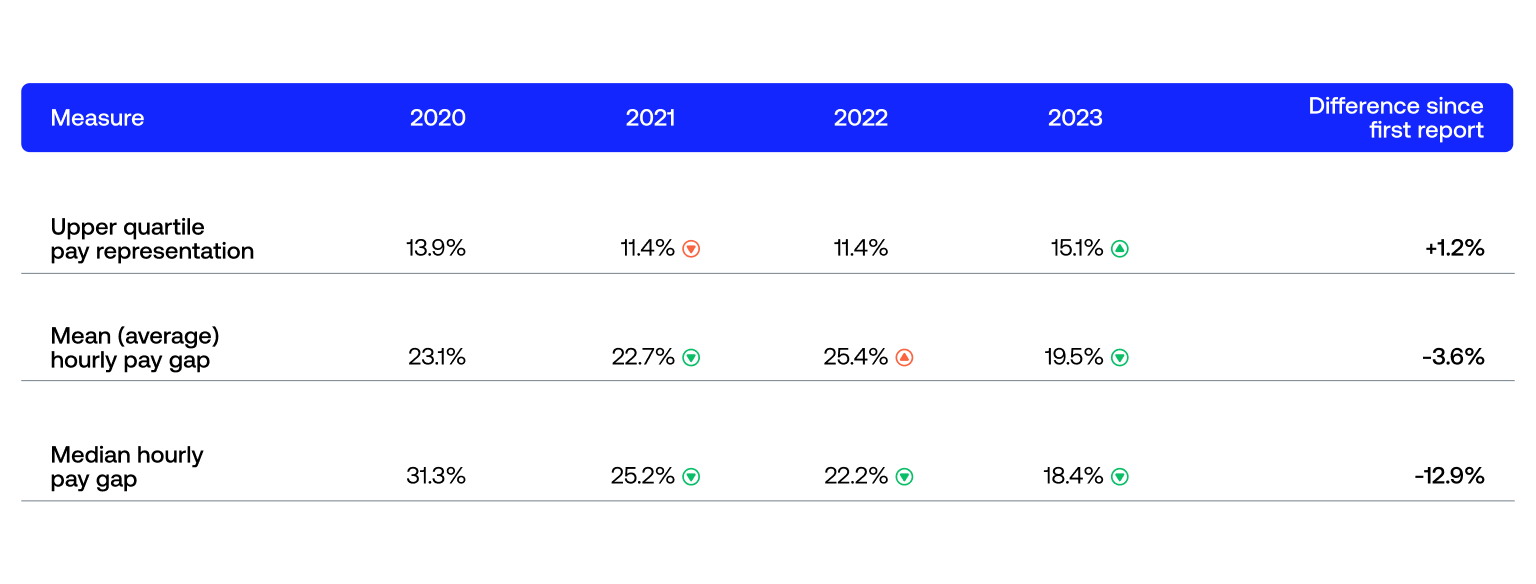
Task: Click the green down arrow beside 25.2%
Action: [x=691, y=477]
